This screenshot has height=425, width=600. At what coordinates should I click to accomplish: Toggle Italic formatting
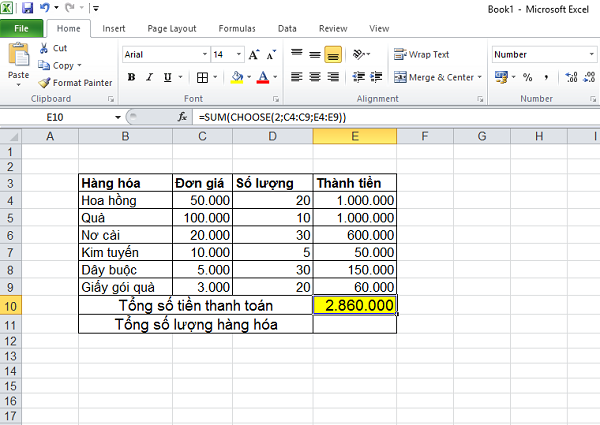tap(149, 77)
